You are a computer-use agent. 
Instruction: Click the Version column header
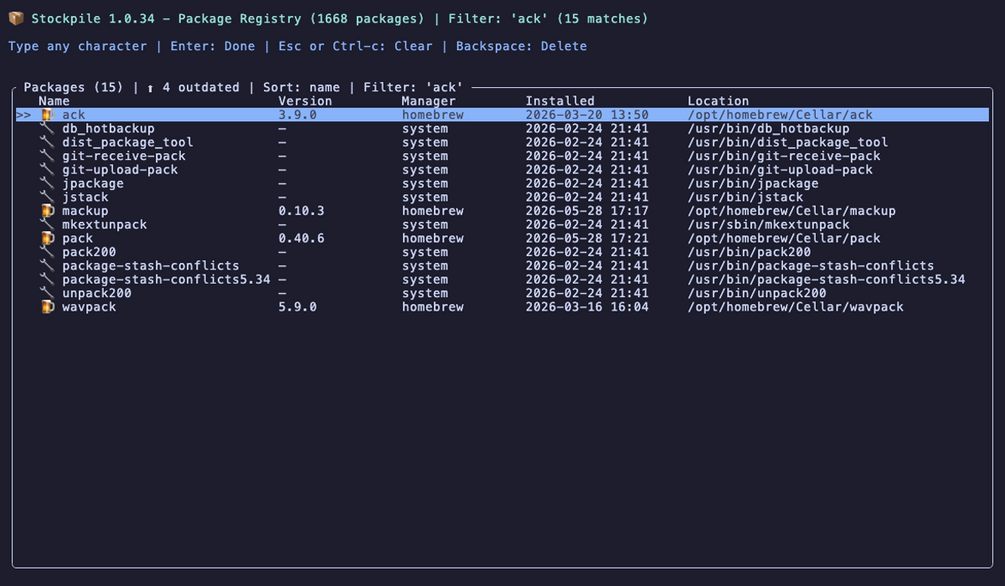pos(305,101)
